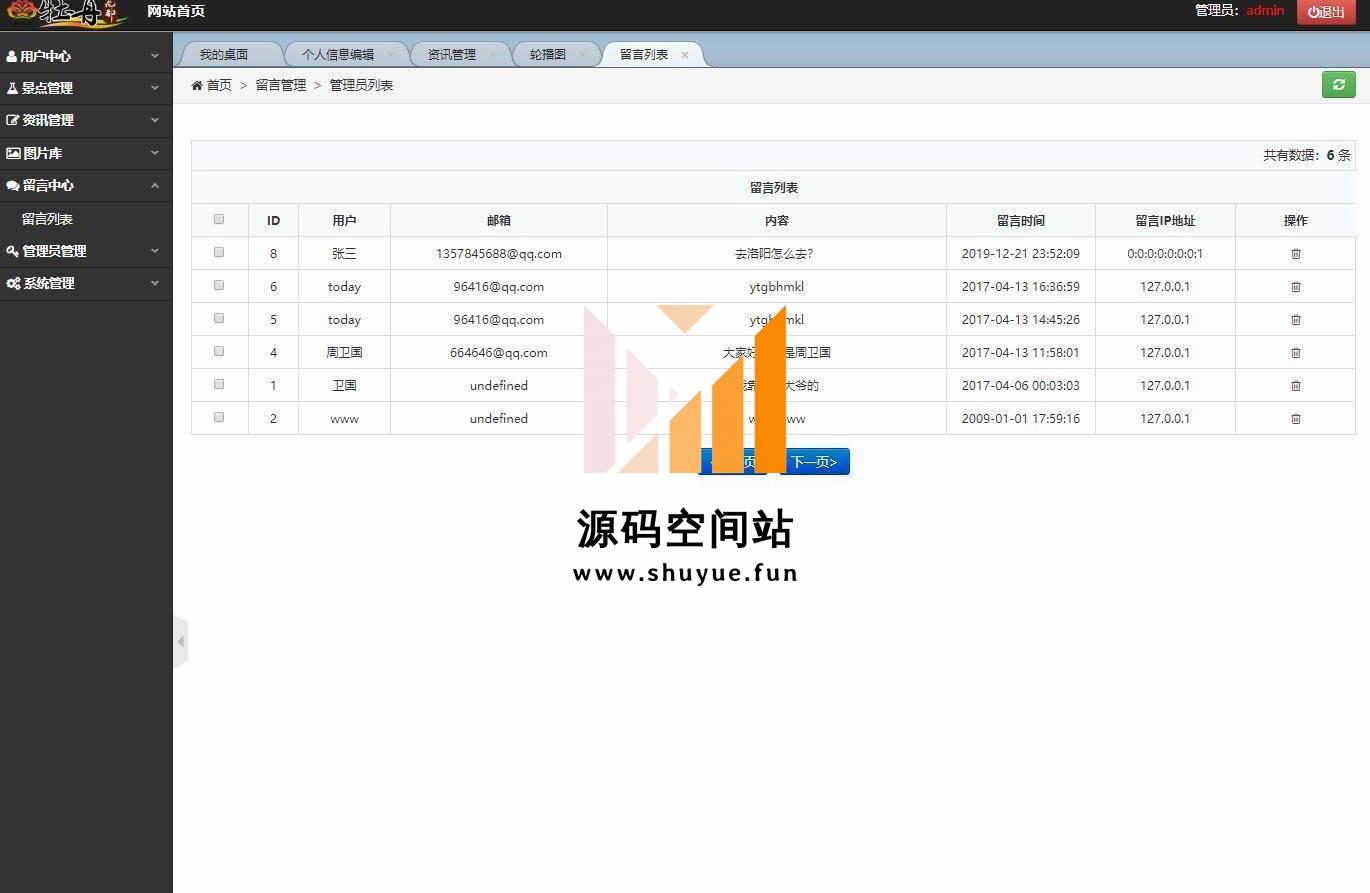
Task: Check the box for ID 8 row
Action: (219, 253)
